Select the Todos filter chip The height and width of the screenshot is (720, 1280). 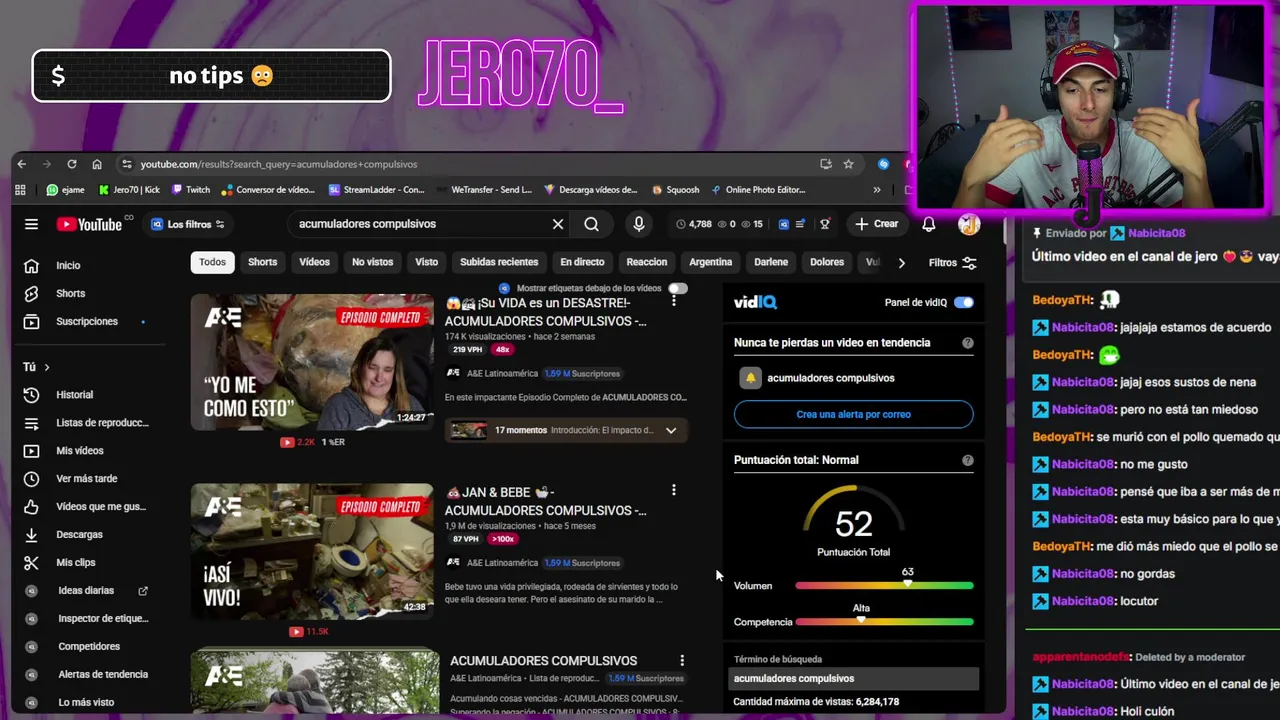(212, 262)
